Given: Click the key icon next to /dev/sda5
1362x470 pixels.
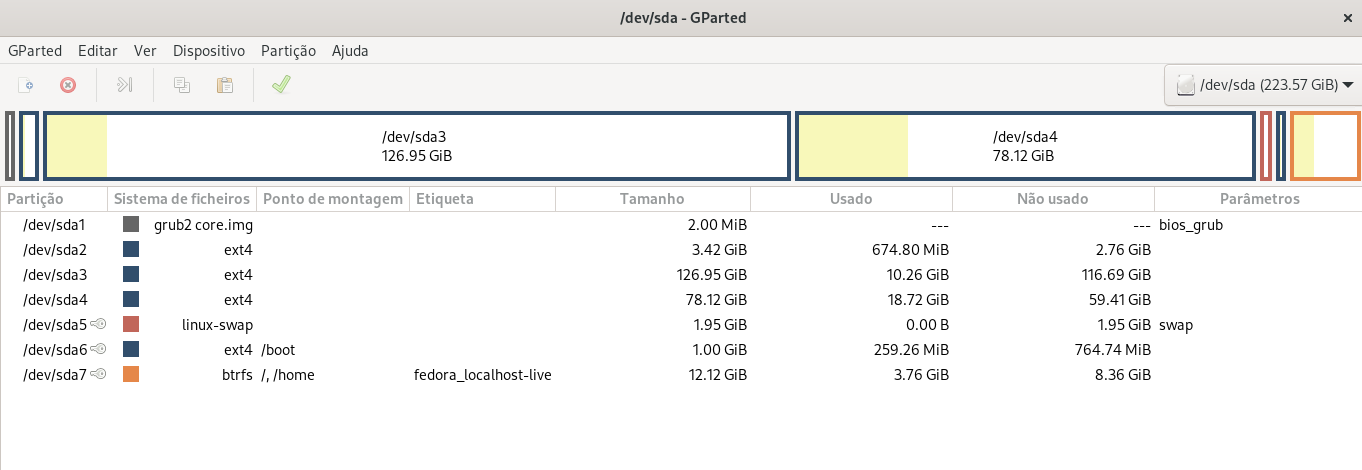Looking at the screenshot, I should 98,325.
